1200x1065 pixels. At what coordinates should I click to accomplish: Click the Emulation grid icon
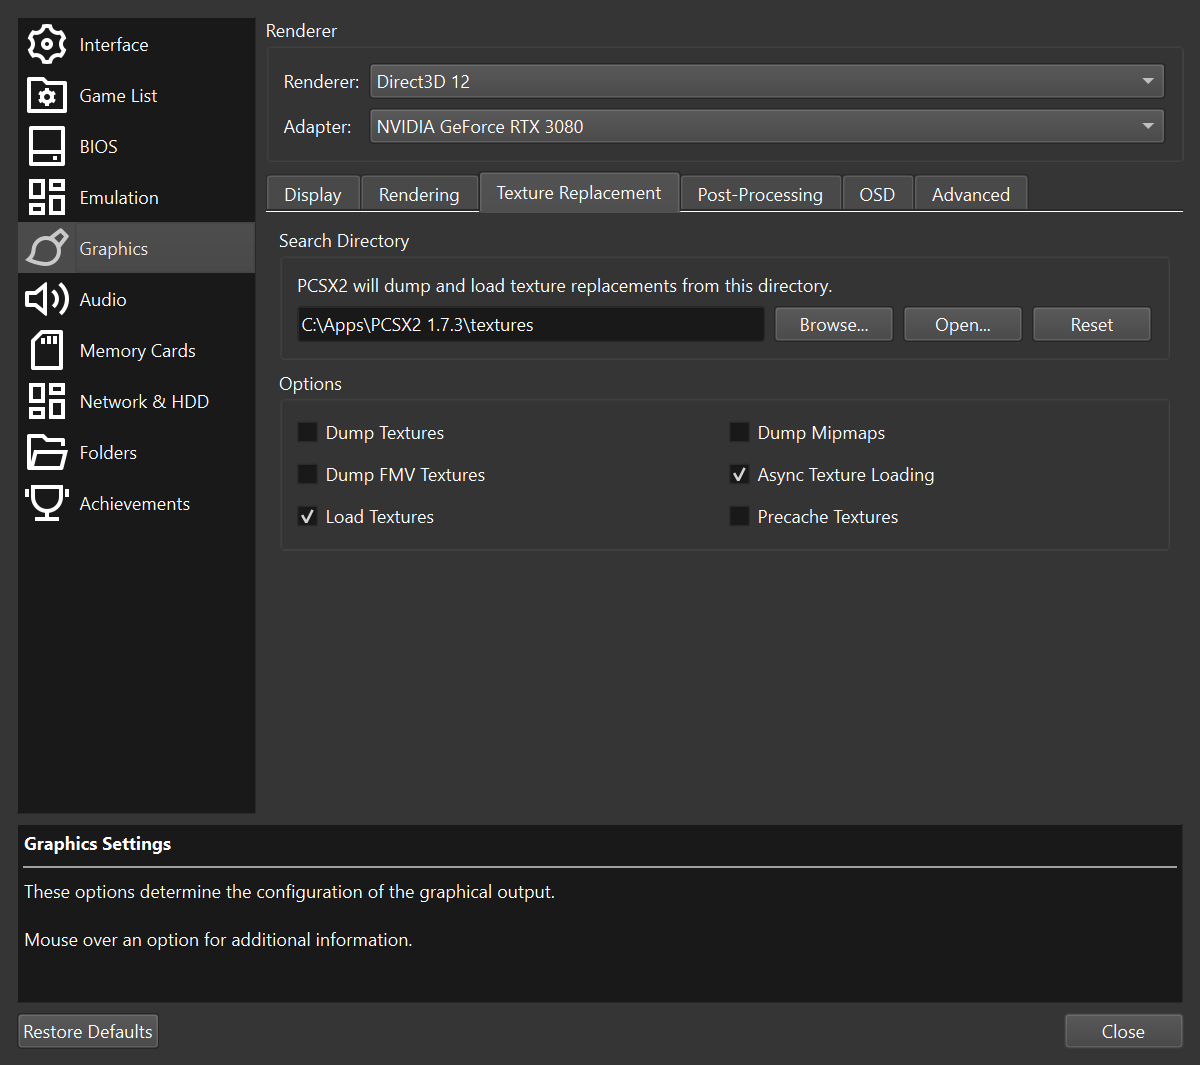pos(46,197)
